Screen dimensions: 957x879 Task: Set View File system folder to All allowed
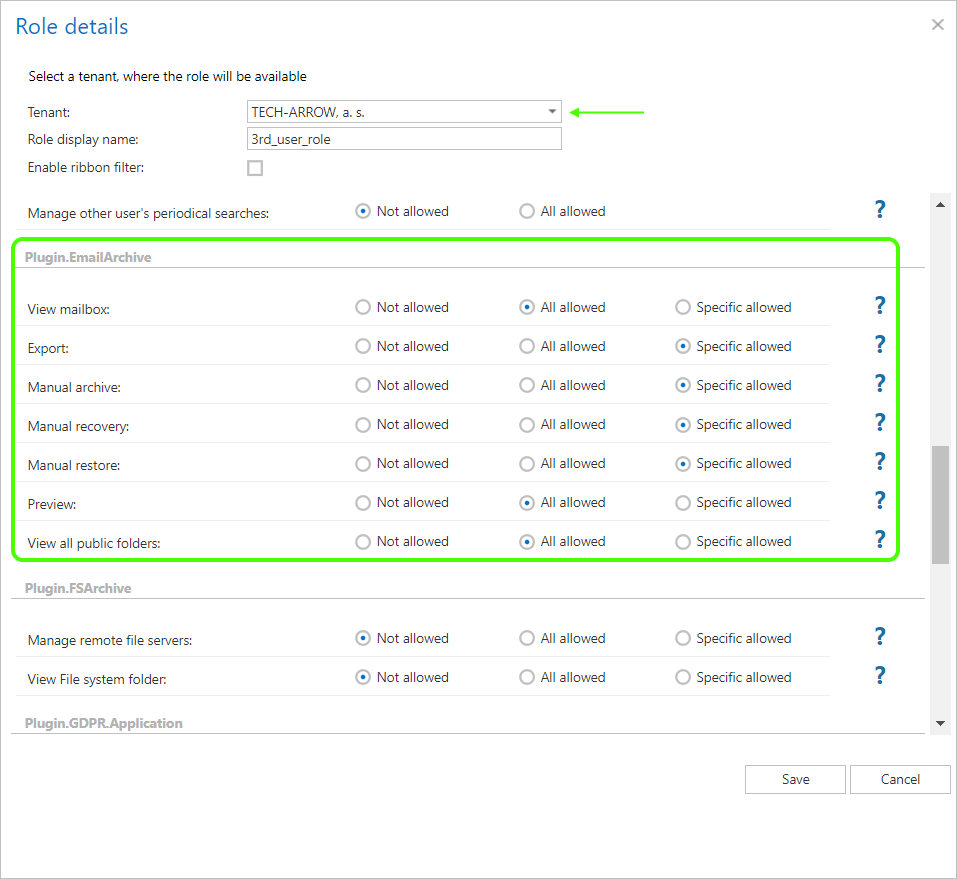[x=527, y=677]
